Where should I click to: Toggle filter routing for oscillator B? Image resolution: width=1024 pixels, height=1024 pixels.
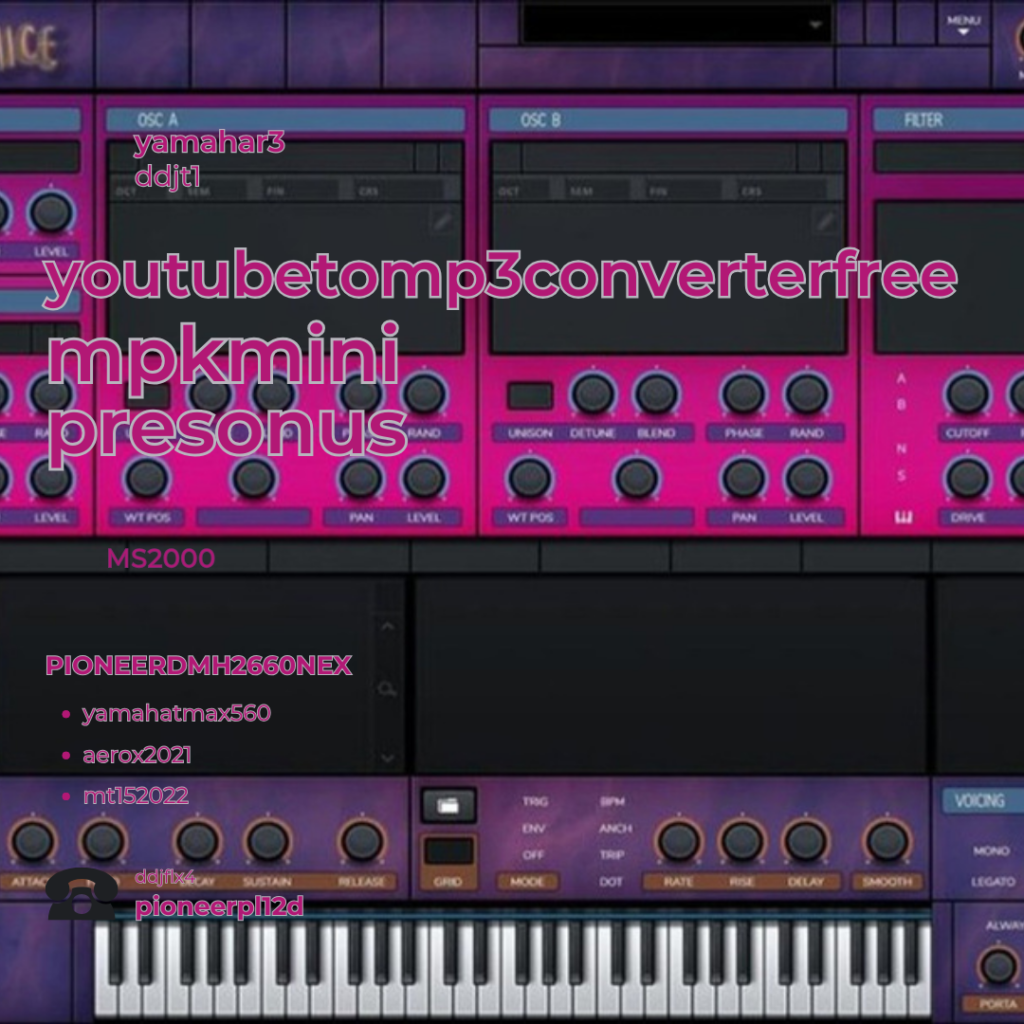(x=902, y=405)
